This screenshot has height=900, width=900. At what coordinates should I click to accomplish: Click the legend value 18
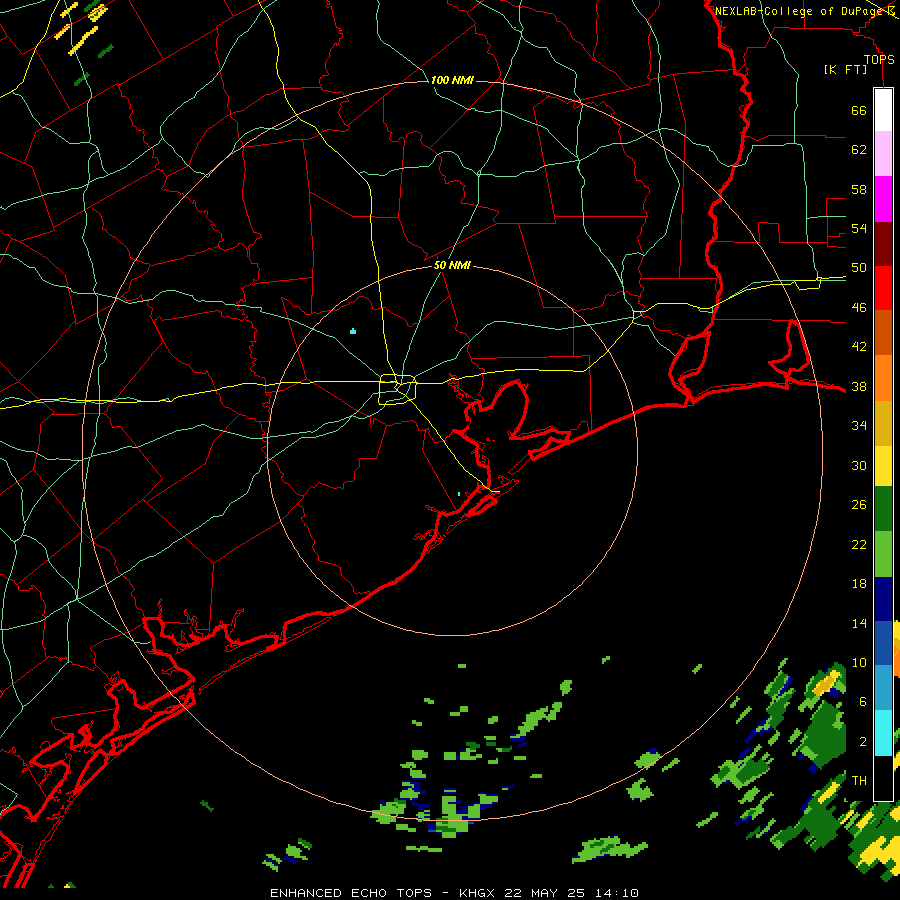pos(859,584)
